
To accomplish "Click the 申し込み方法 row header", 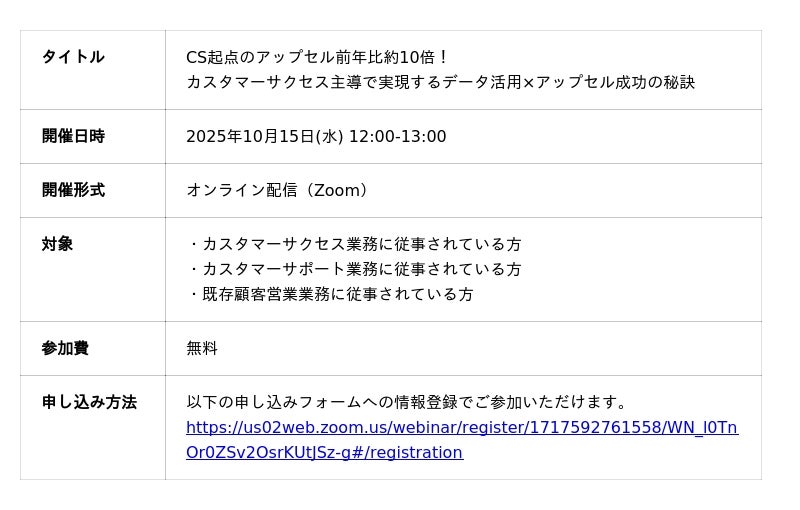I will coord(89,402).
